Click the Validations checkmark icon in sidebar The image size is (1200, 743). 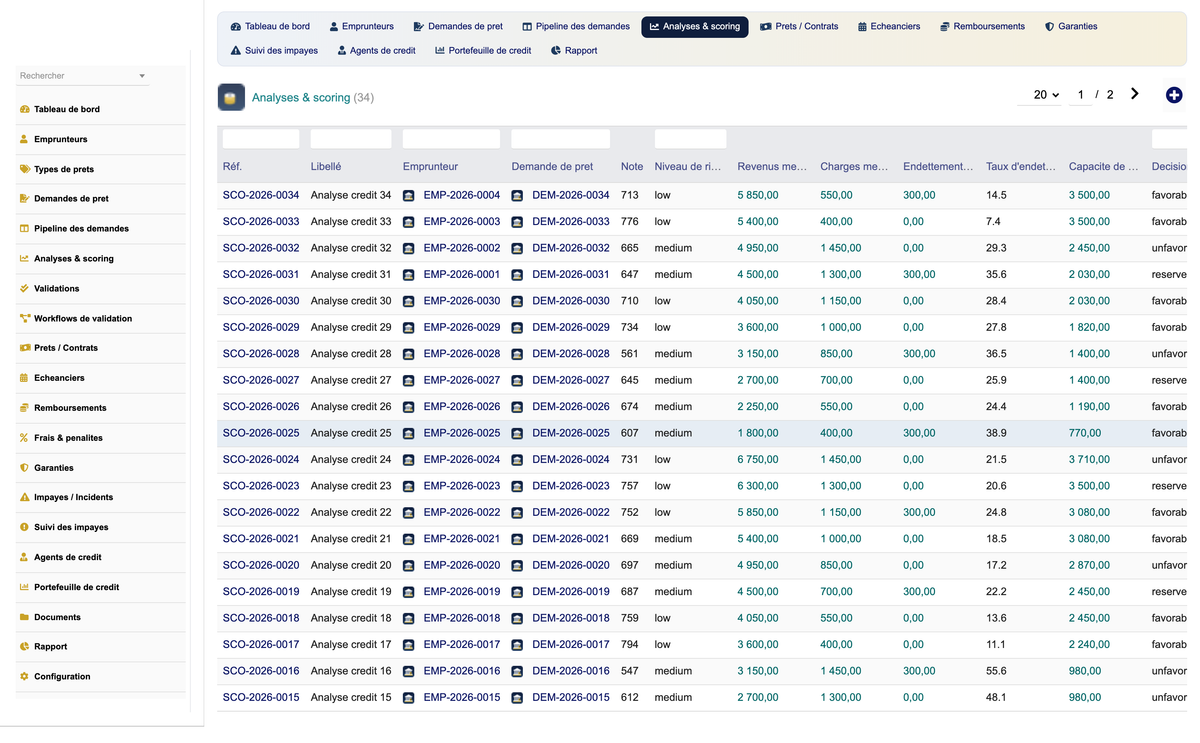click(24, 288)
